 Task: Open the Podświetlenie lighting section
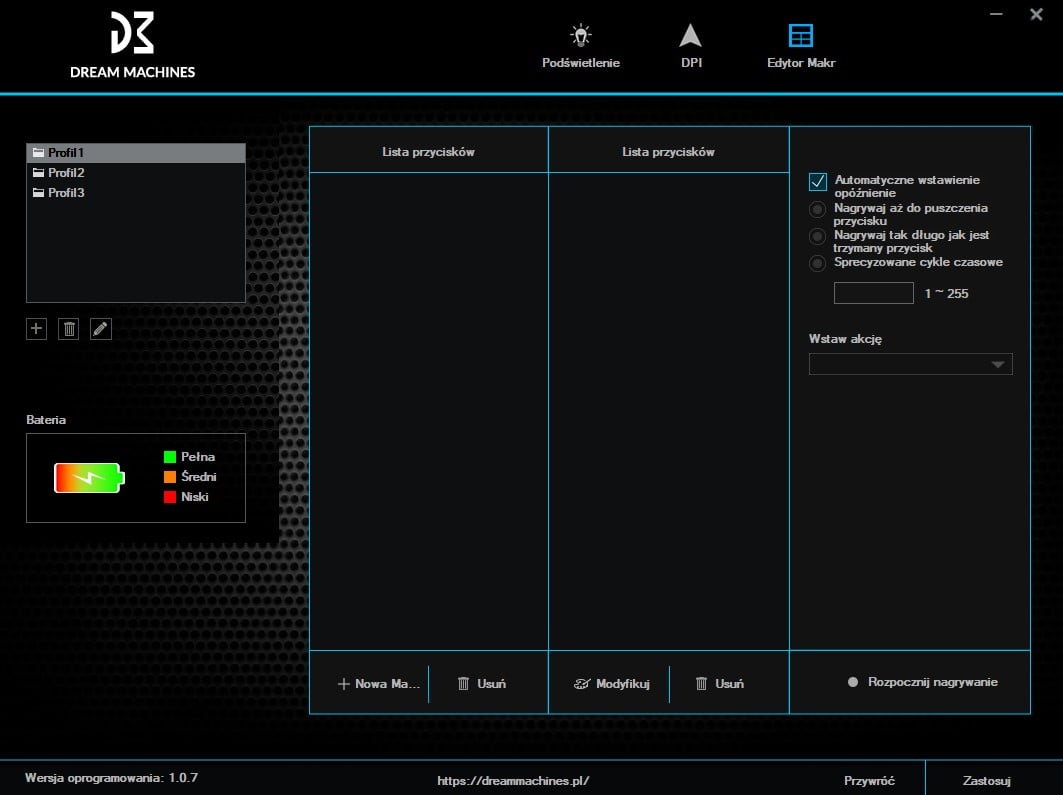pos(580,46)
